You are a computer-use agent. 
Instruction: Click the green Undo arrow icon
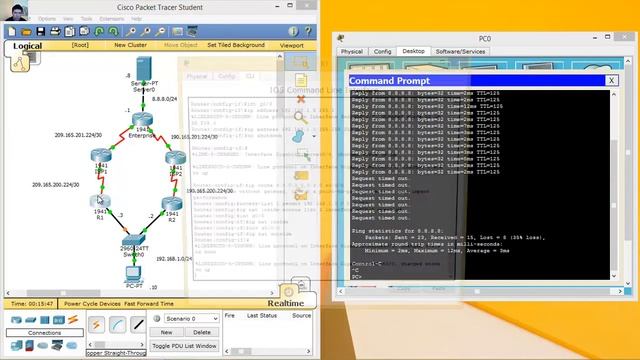99,31
